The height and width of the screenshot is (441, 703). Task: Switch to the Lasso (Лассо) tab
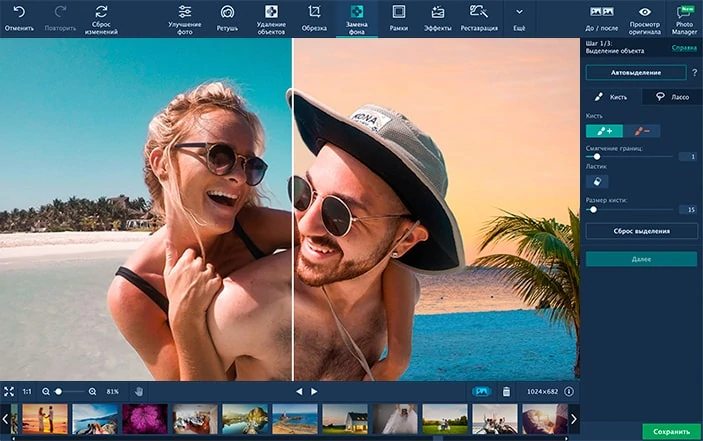pyautogui.click(x=671, y=97)
